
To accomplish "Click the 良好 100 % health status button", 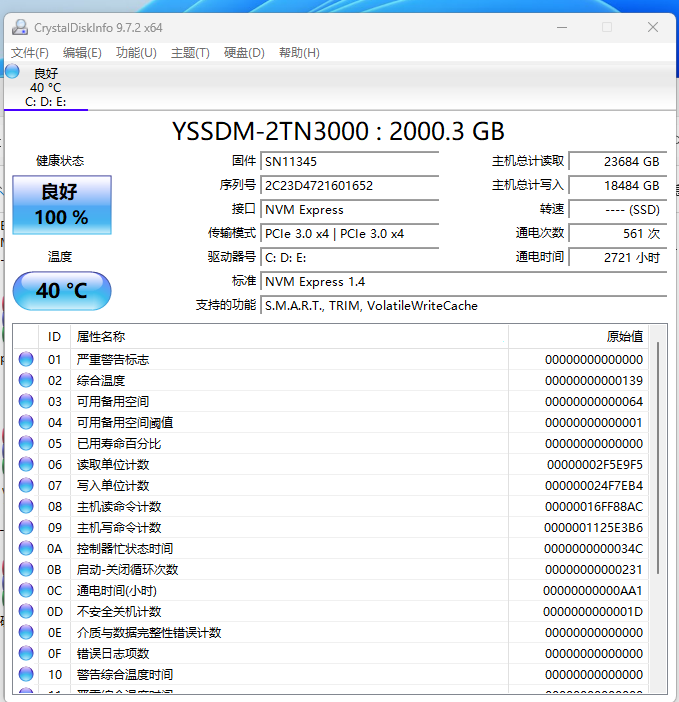I will pyautogui.click(x=62, y=205).
